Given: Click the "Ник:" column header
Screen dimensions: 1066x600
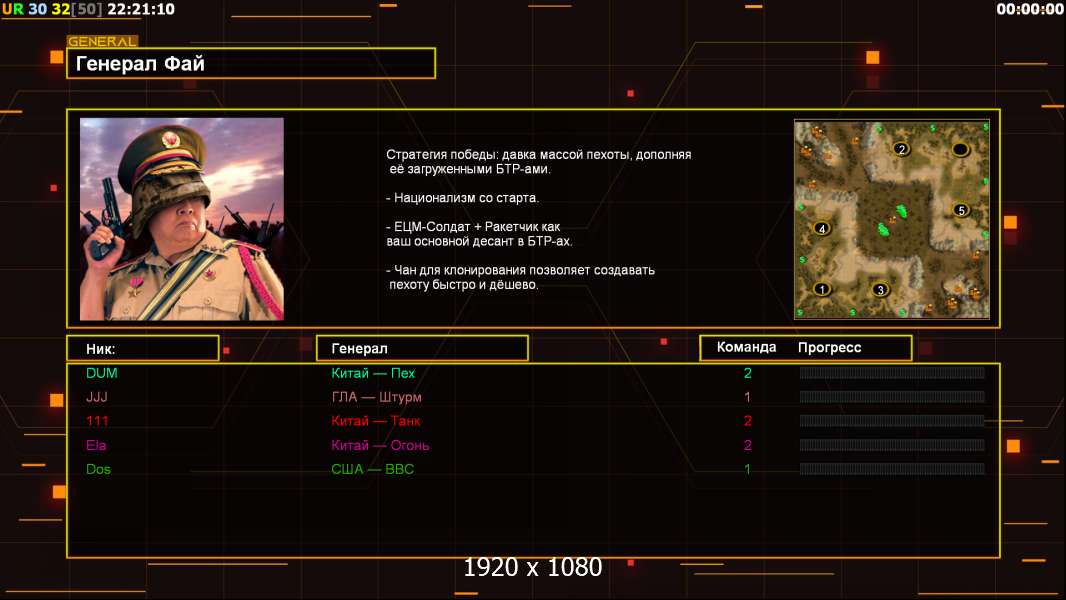Looking at the screenshot, I should click(x=143, y=349).
